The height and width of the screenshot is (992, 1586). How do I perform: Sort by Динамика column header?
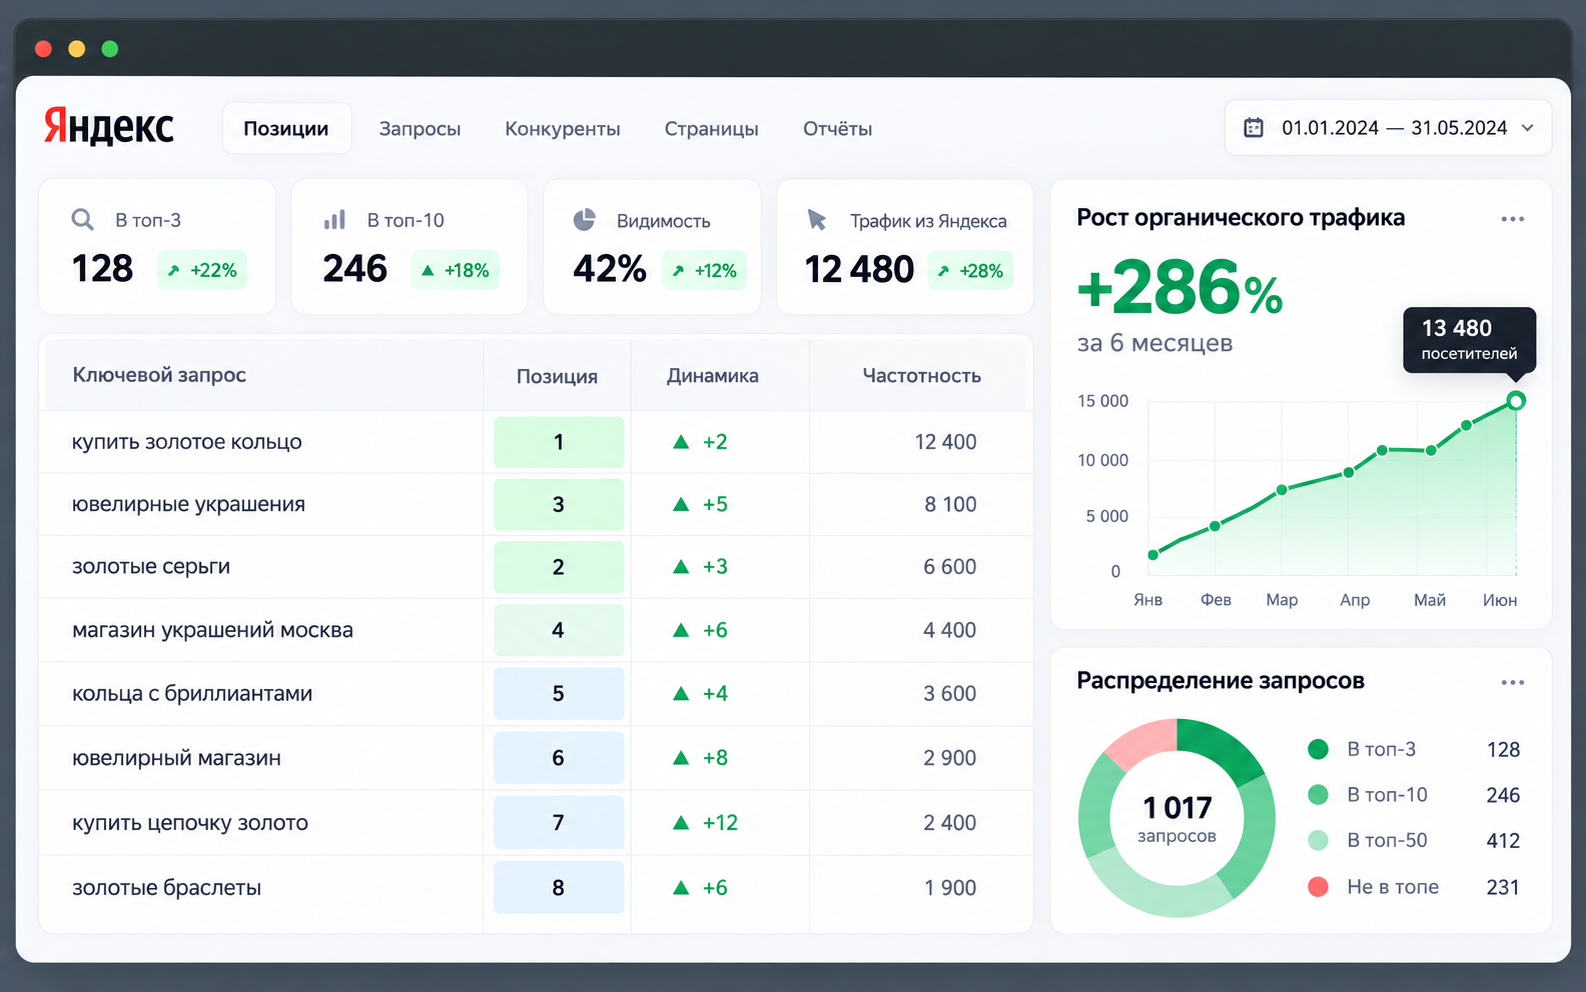[713, 376]
